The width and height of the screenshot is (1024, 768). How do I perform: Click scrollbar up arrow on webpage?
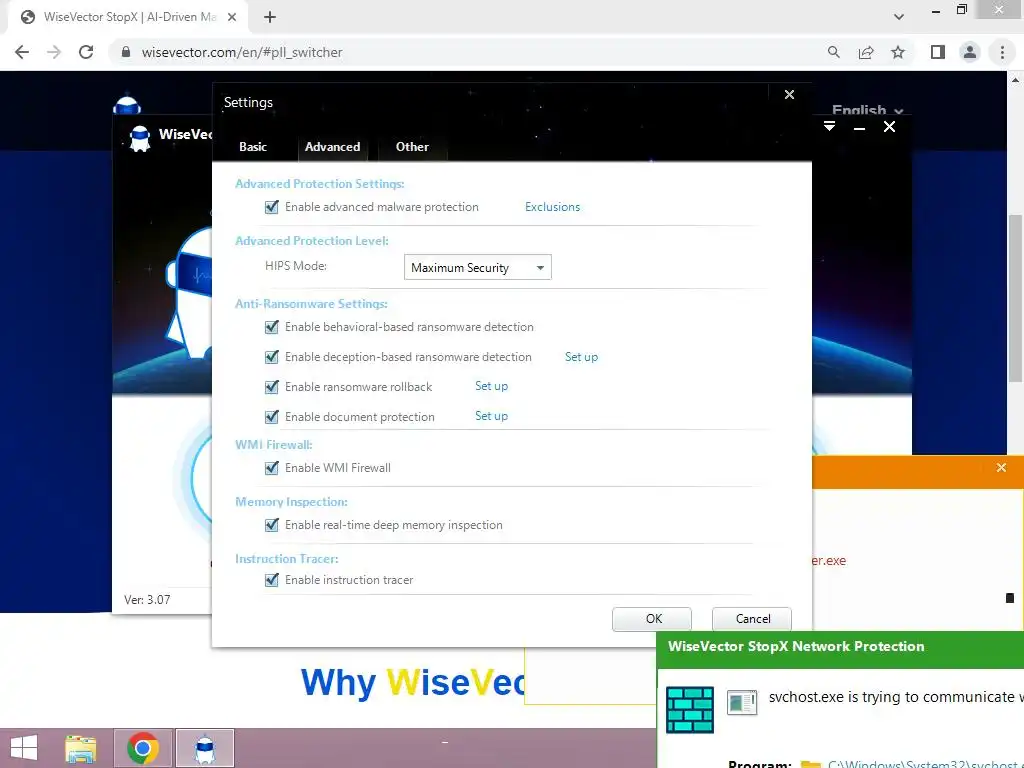pyautogui.click(x=1015, y=79)
